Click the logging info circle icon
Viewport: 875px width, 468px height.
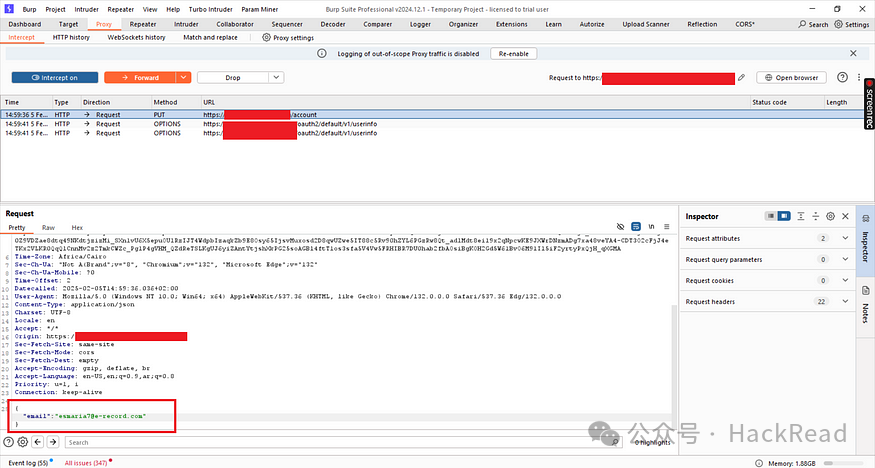click(x=321, y=54)
